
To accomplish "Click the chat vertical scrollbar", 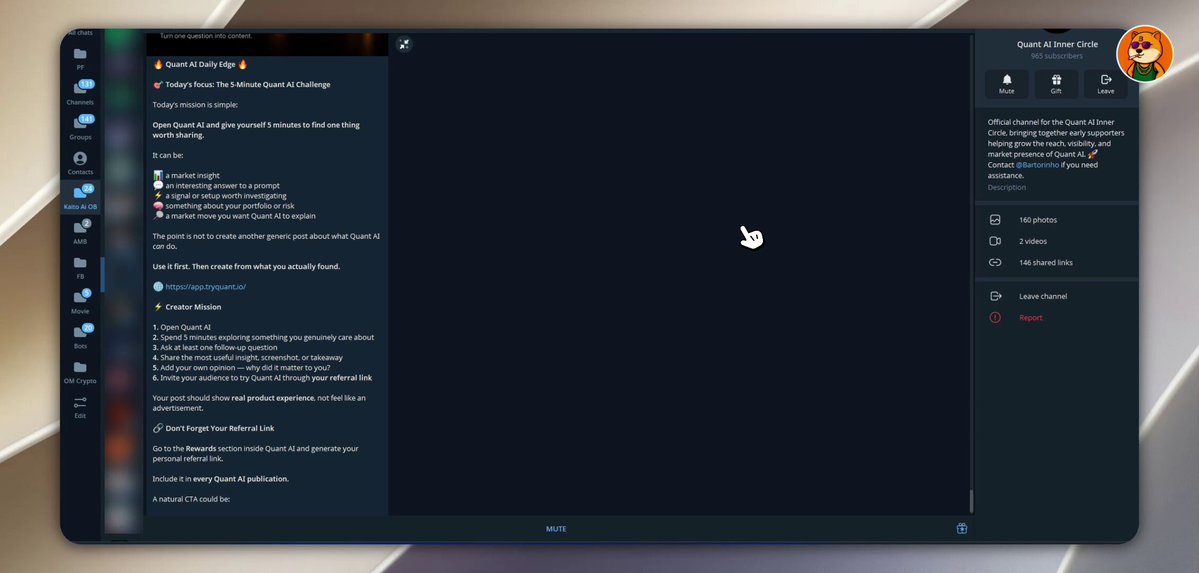I will (x=971, y=501).
